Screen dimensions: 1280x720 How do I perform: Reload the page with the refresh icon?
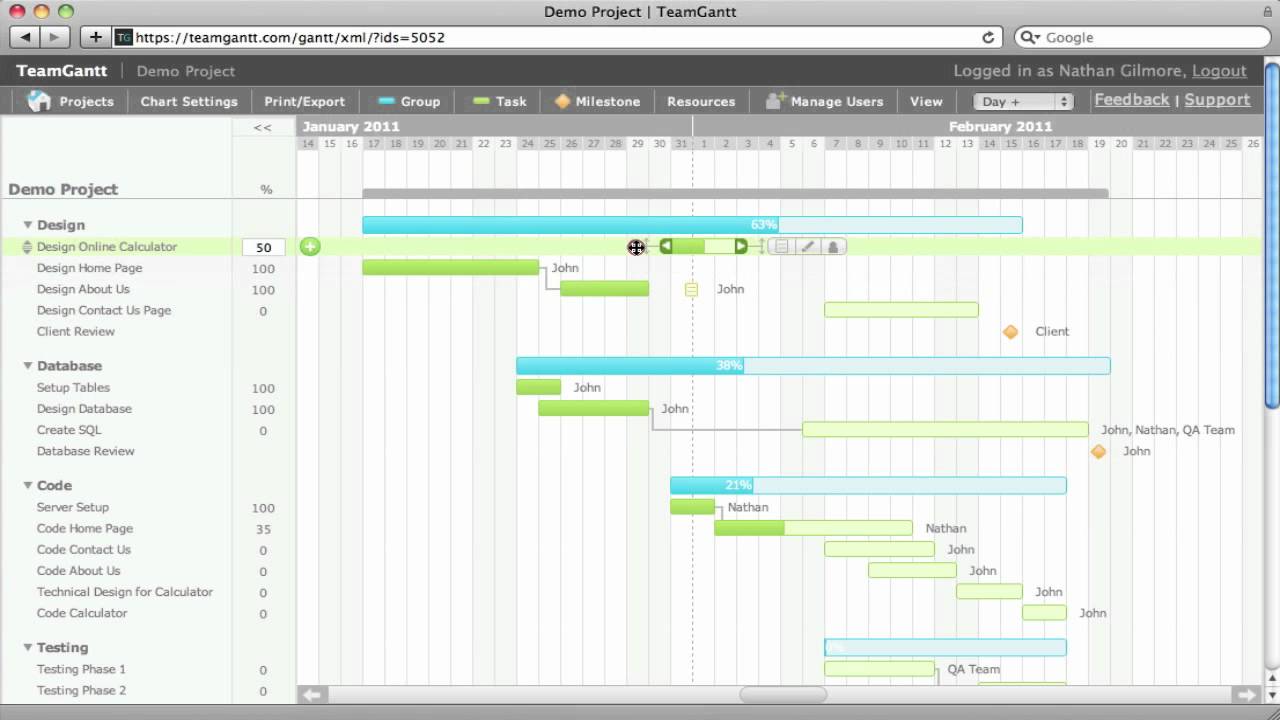(x=988, y=37)
